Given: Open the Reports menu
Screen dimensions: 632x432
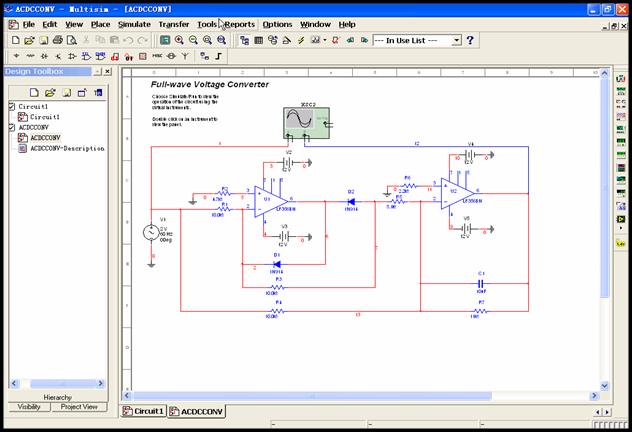Looking at the screenshot, I should pyautogui.click(x=240, y=24).
